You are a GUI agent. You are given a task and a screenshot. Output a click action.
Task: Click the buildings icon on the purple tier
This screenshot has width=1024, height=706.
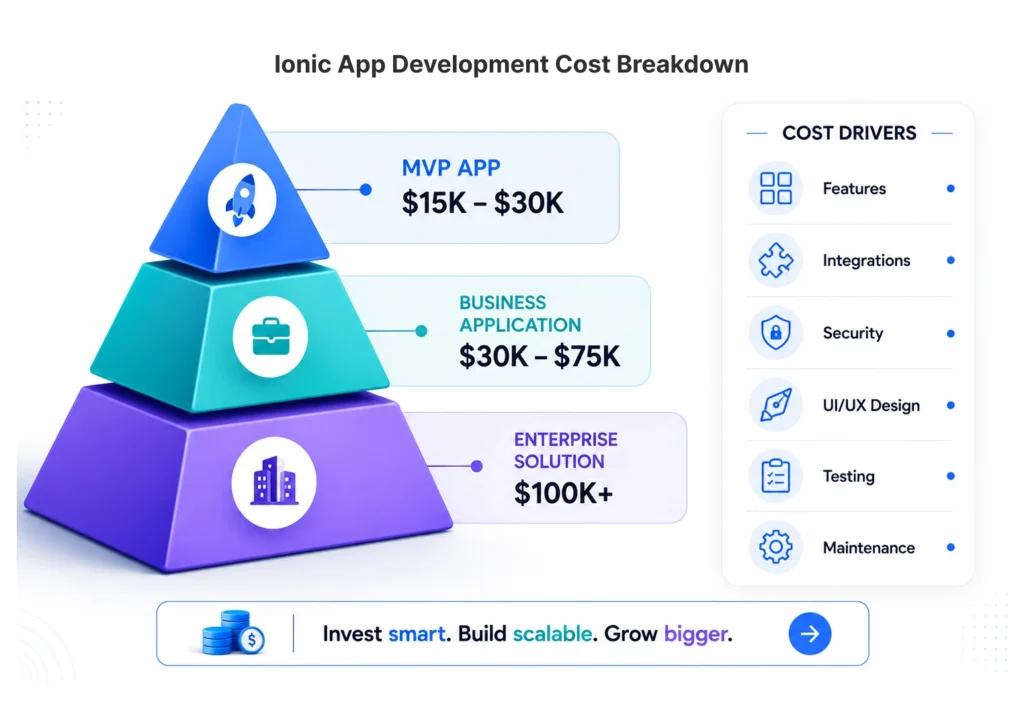pyautogui.click(x=274, y=482)
